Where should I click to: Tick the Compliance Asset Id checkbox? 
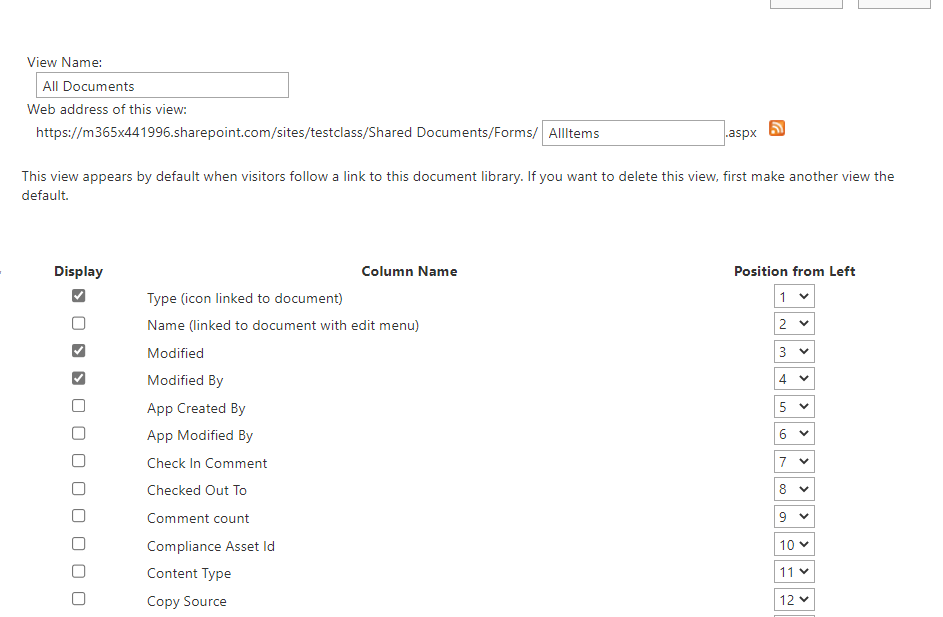point(78,544)
